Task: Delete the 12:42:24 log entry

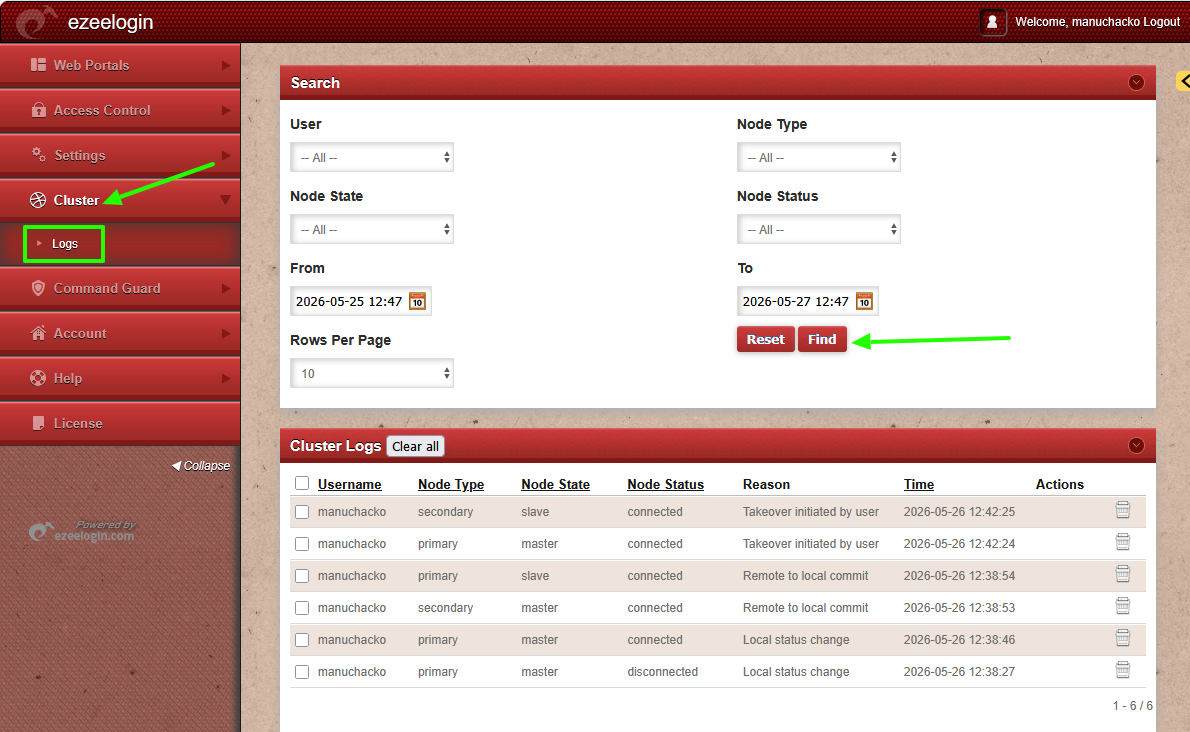Action: pos(1123,542)
